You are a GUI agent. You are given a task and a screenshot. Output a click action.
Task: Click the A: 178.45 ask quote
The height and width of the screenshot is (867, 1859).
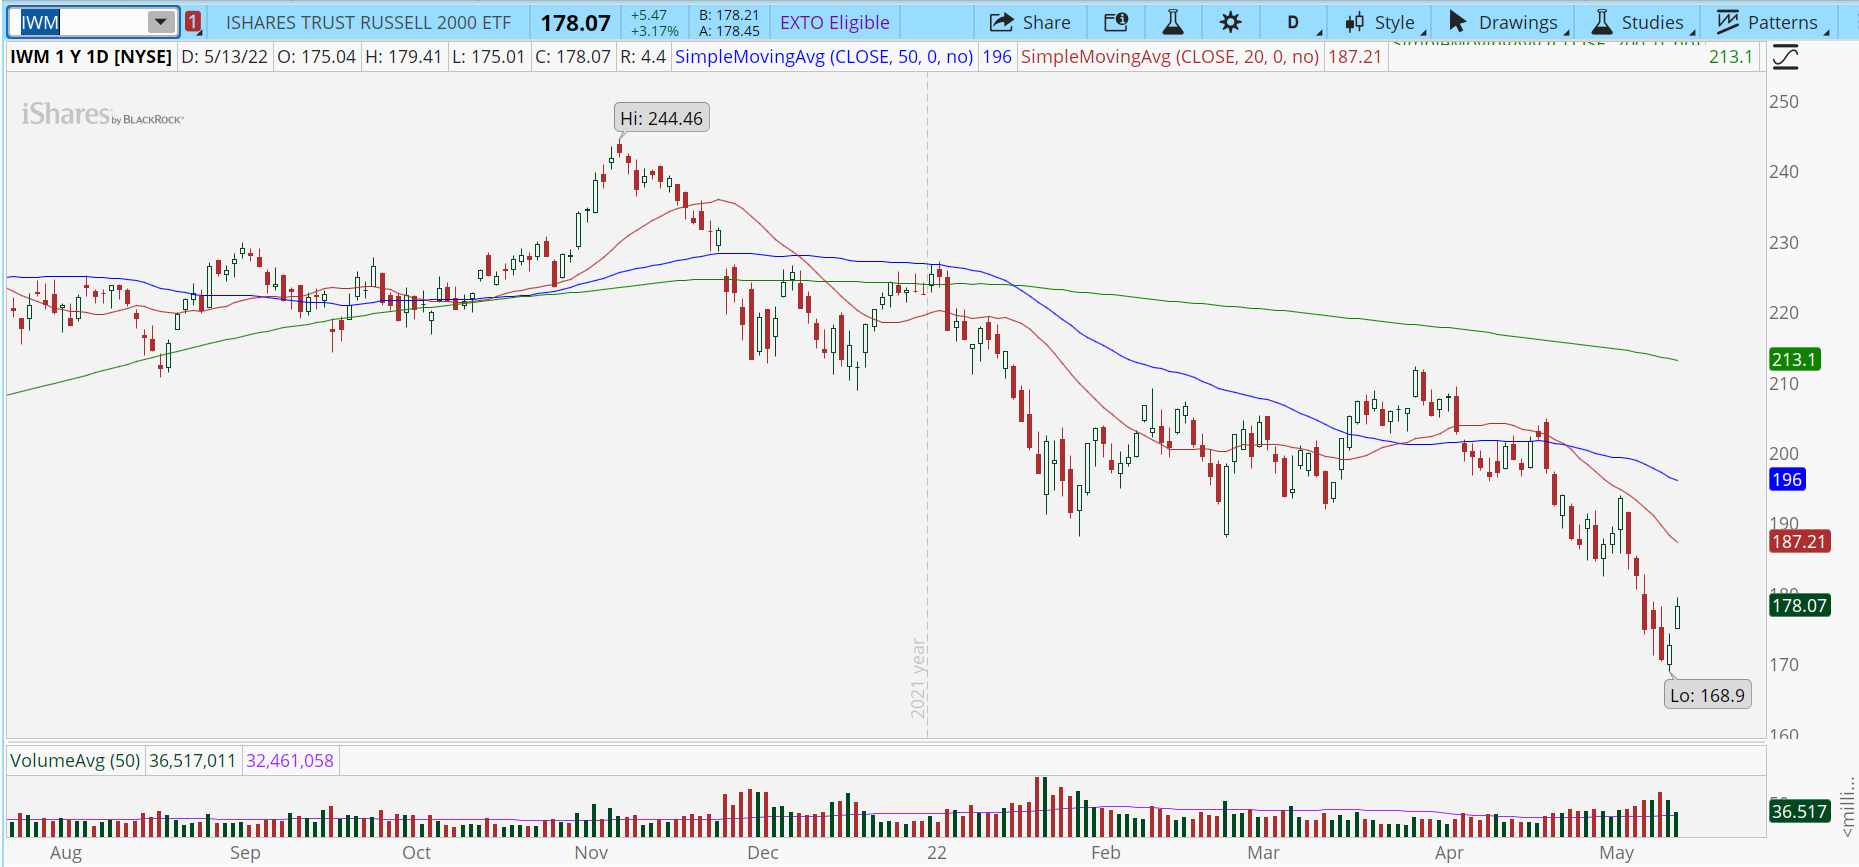729,31
